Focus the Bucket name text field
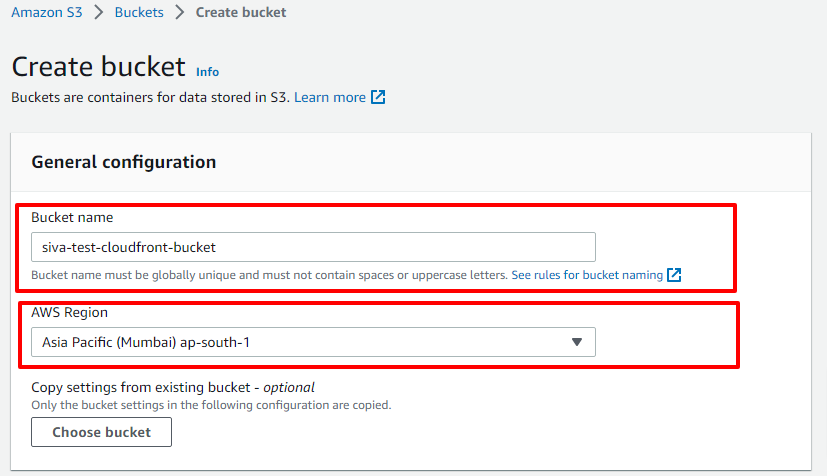Screen dimensions: 827x476 [313, 247]
